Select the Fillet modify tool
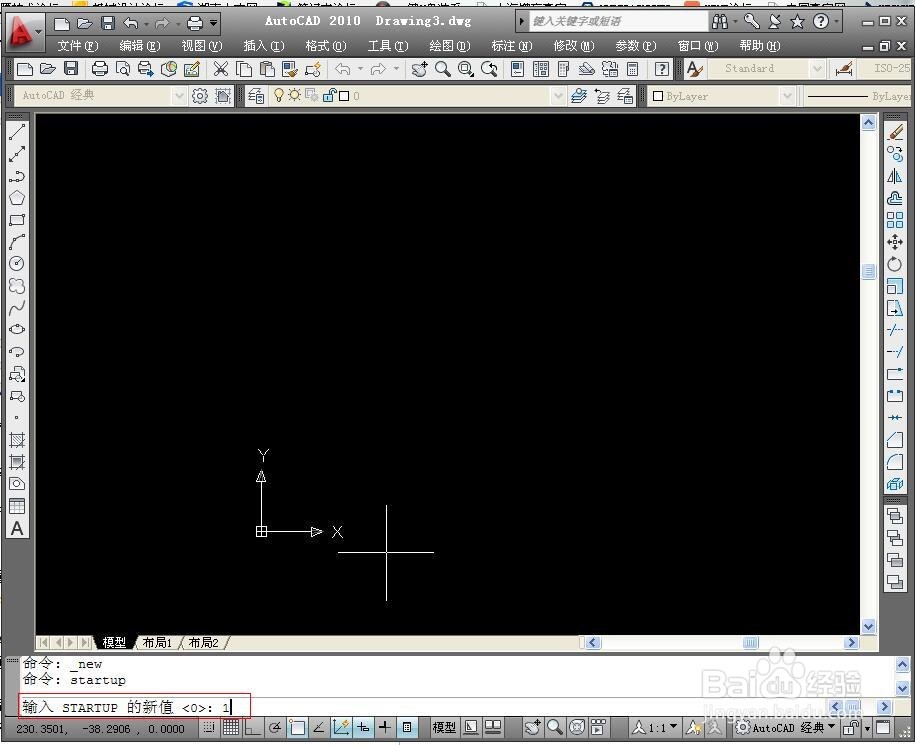 click(x=895, y=462)
